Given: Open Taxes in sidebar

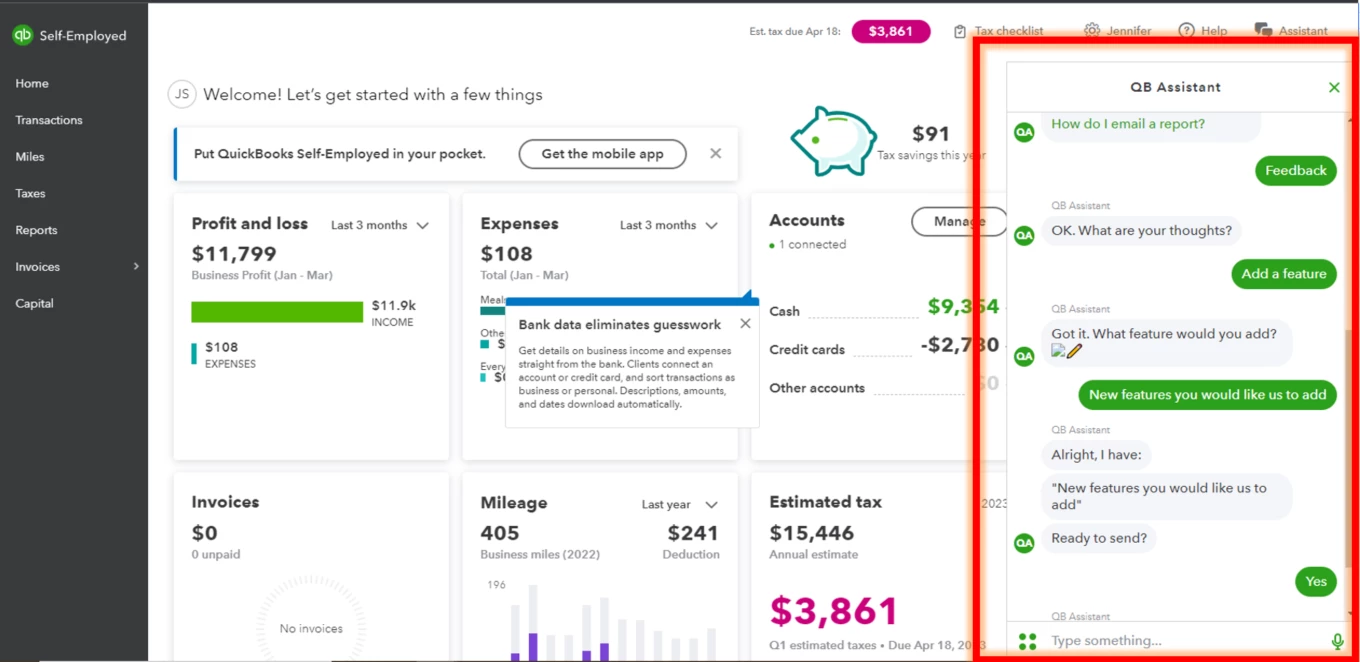Looking at the screenshot, I should pyautogui.click(x=30, y=194).
